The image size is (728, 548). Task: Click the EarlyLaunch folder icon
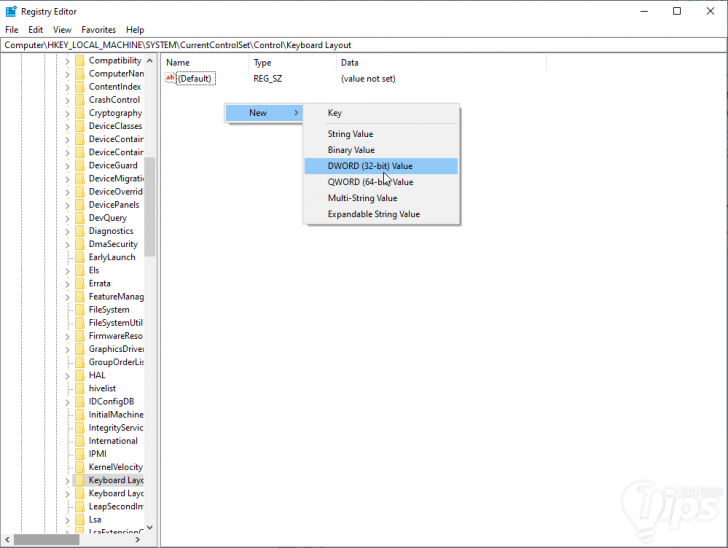point(80,257)
